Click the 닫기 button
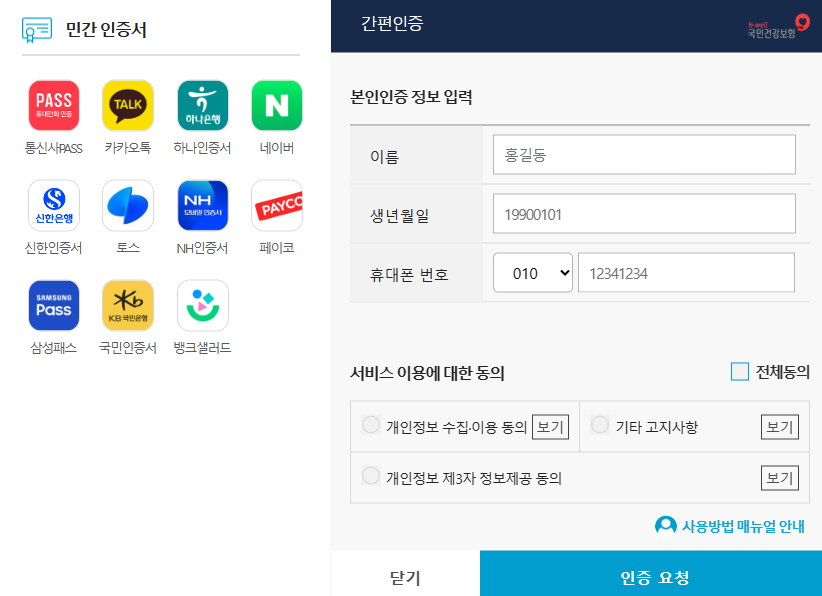The width and height of the screenshot is (822, 596). pos(405,573)
